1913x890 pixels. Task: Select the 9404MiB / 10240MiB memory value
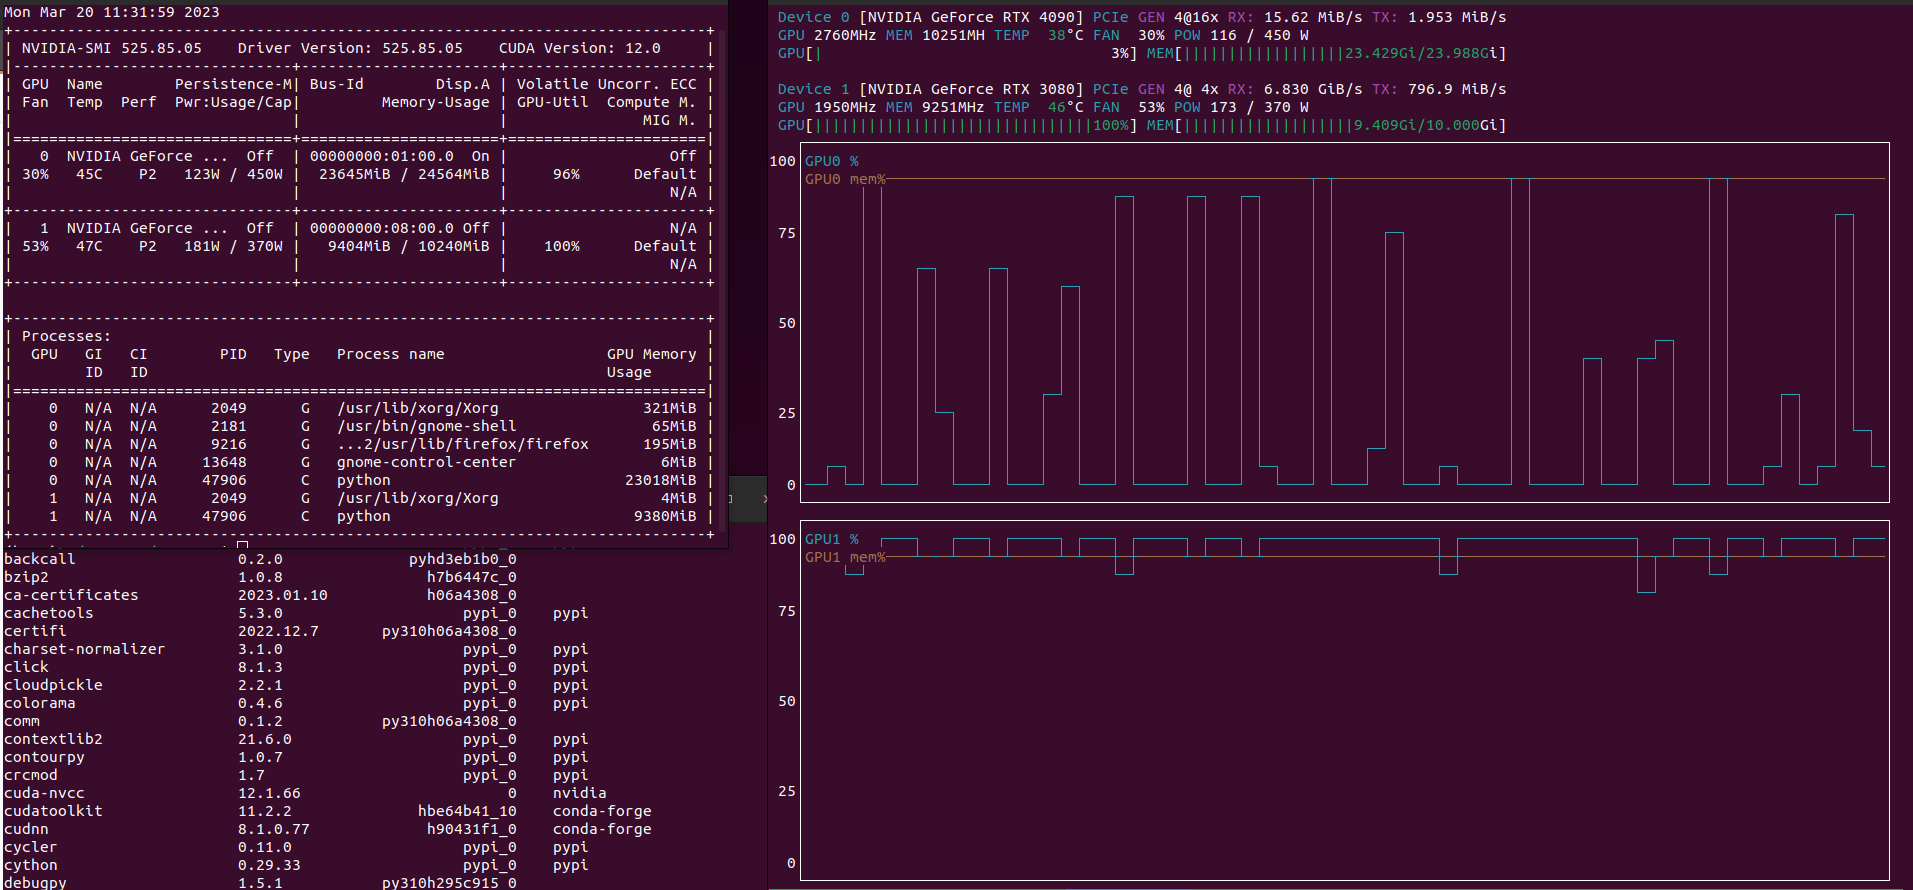[x=409, y=246]
